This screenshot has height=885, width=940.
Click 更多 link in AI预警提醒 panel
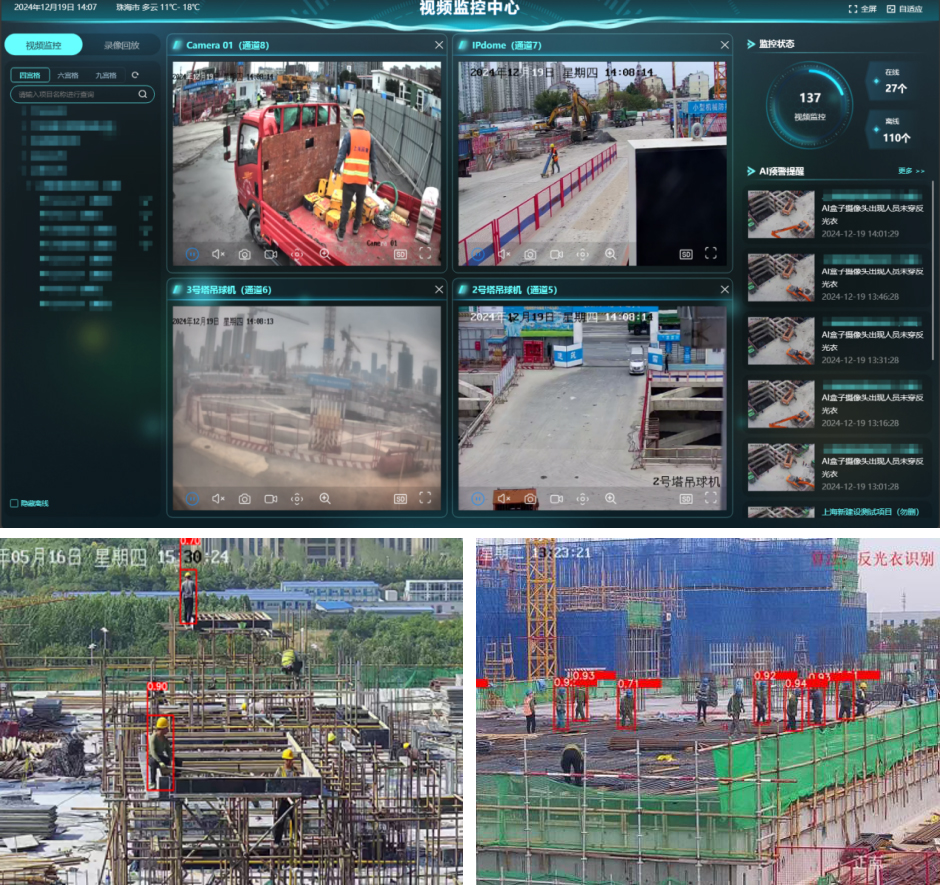(x=910, y=171)
